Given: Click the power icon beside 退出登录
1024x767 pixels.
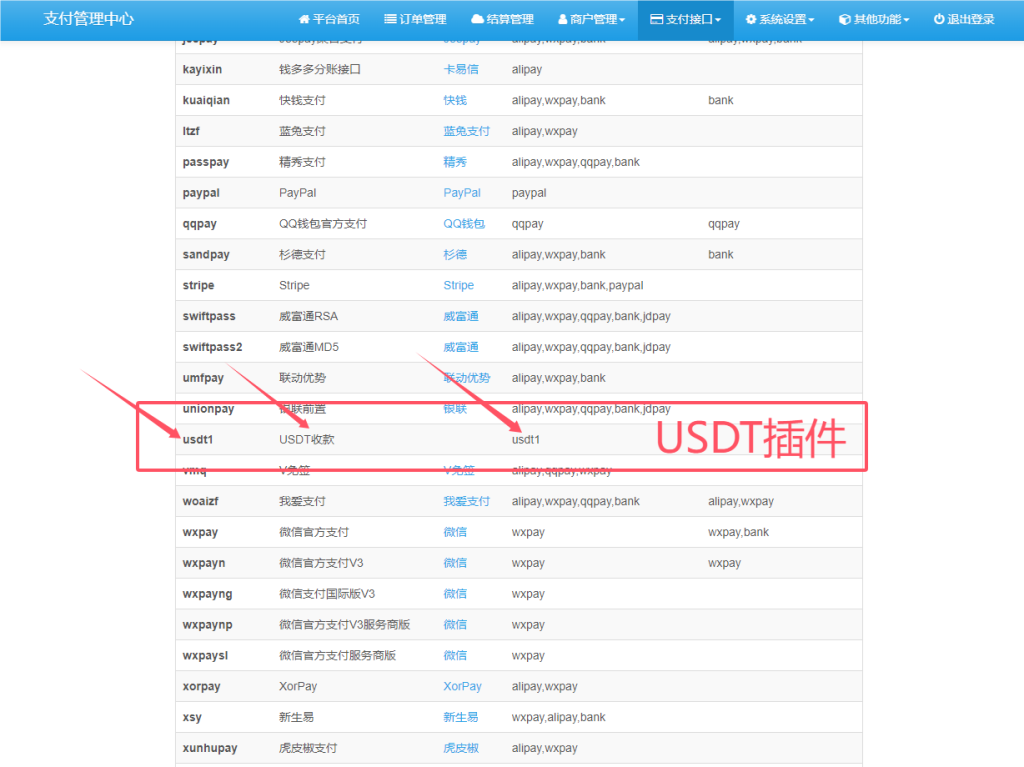Looking at the screenshot, I should click(x=938, y=19).
